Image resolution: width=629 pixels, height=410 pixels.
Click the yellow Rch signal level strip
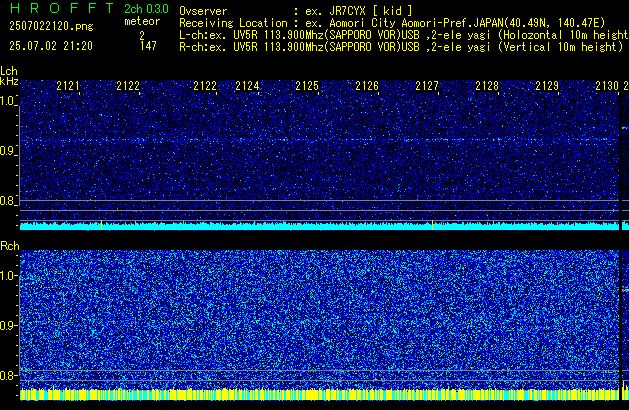(x=319, y=395)
